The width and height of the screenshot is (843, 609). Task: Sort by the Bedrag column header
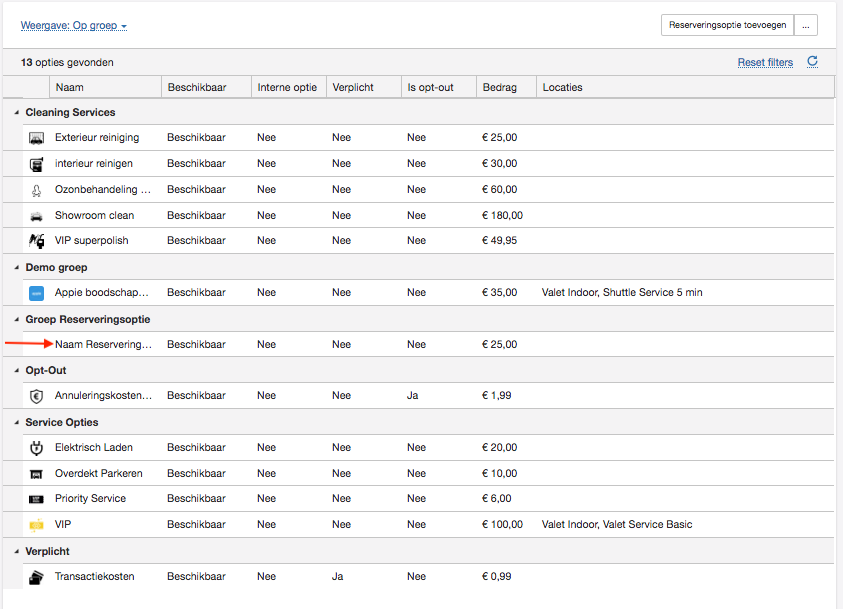point(506,87)
